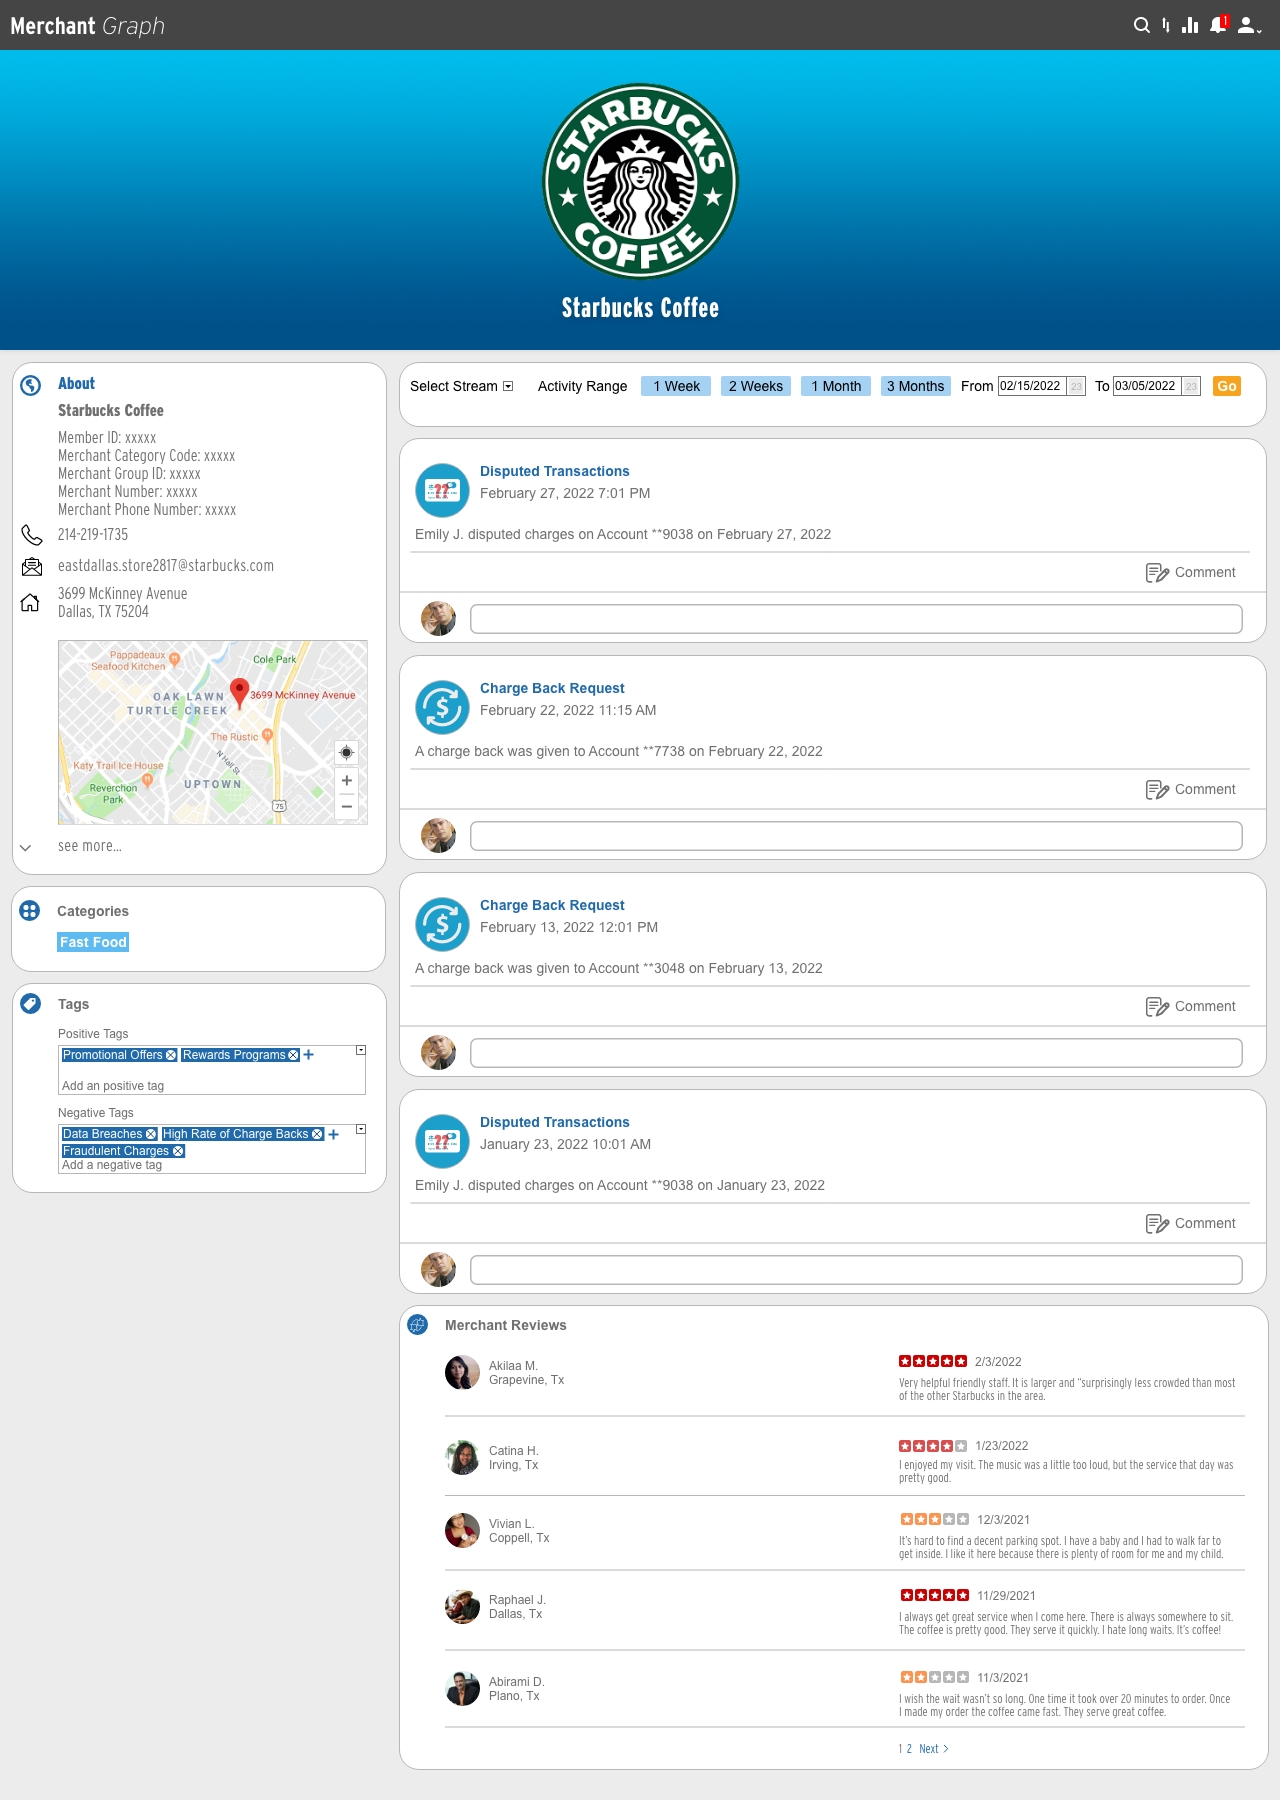Zoom in on the map
This screenshot has width=1280, height=1800.
coord(347,780)
